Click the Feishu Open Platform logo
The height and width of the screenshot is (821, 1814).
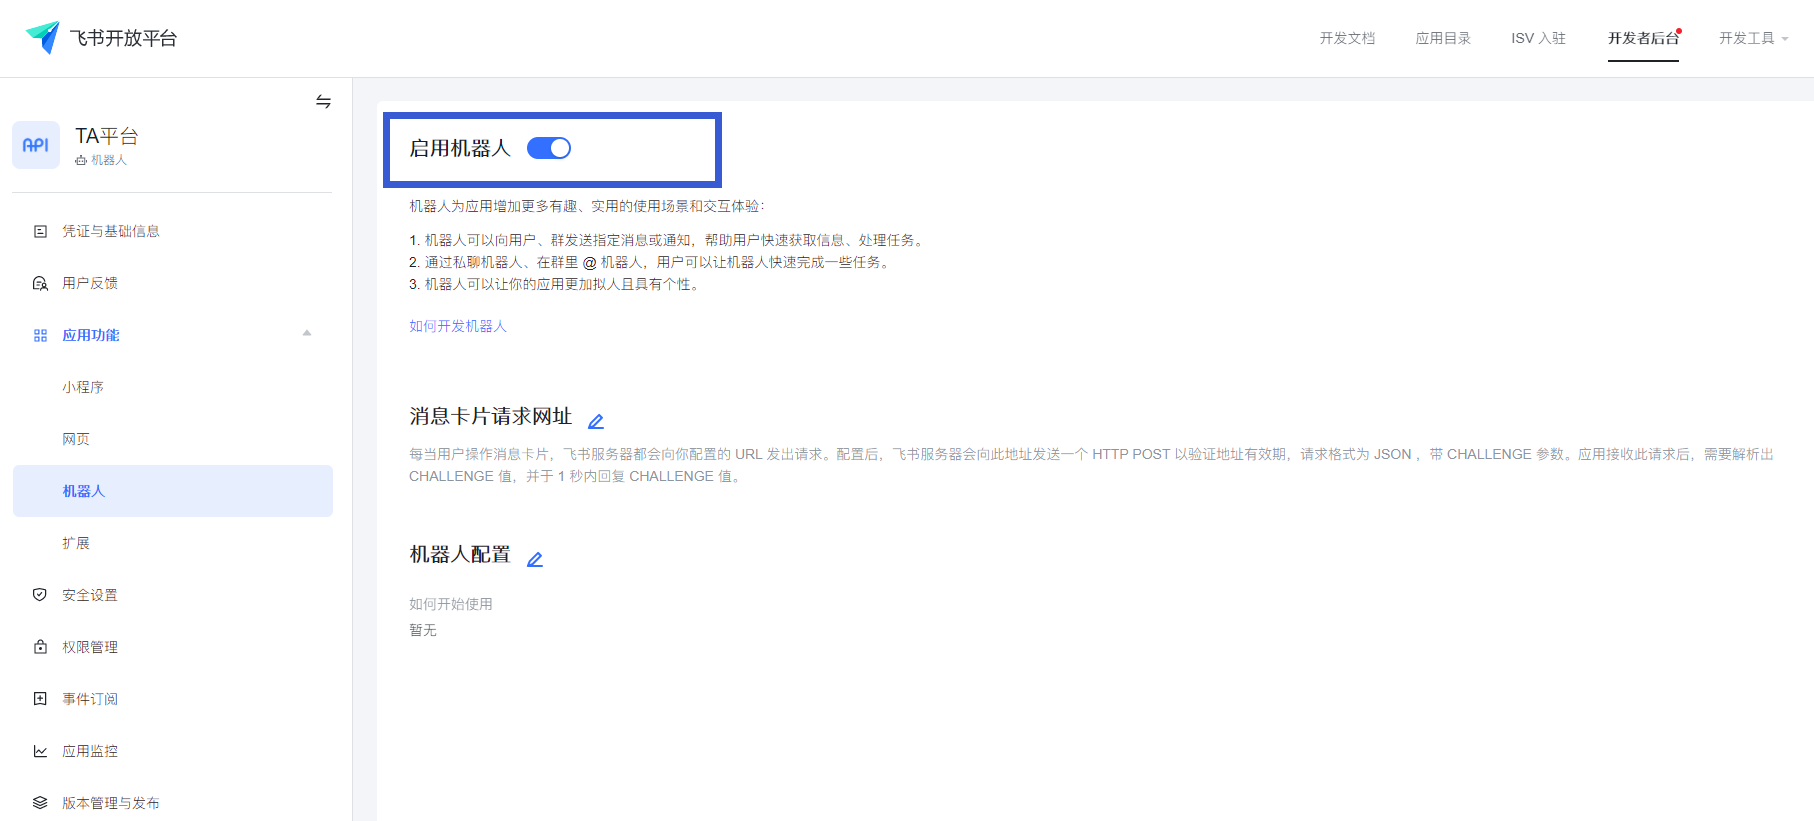tap(43, 38)
